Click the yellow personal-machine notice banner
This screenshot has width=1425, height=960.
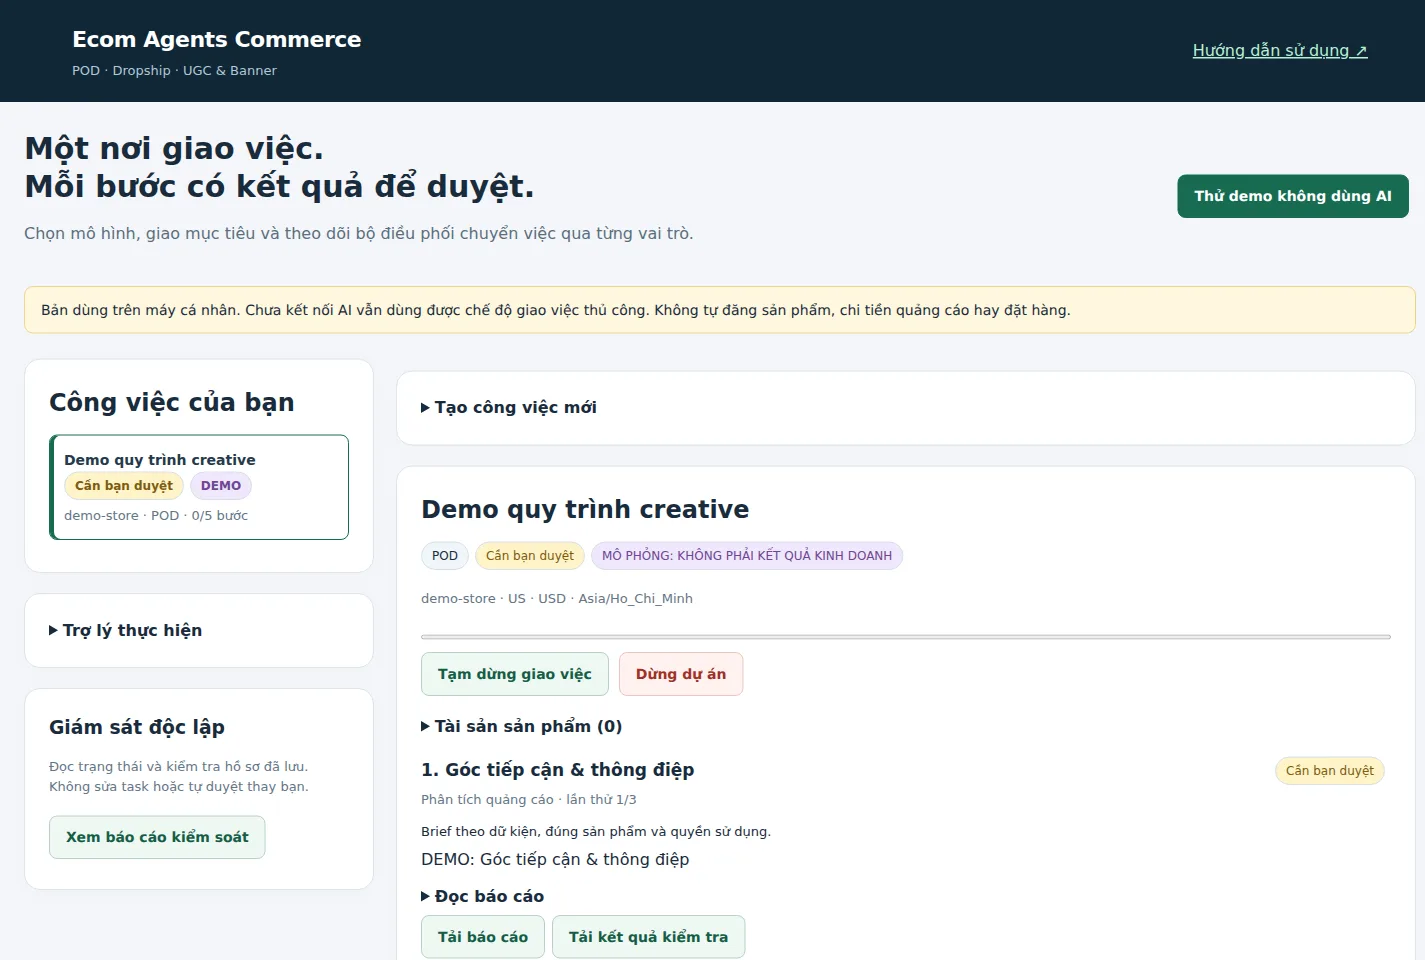click(720, 310)
